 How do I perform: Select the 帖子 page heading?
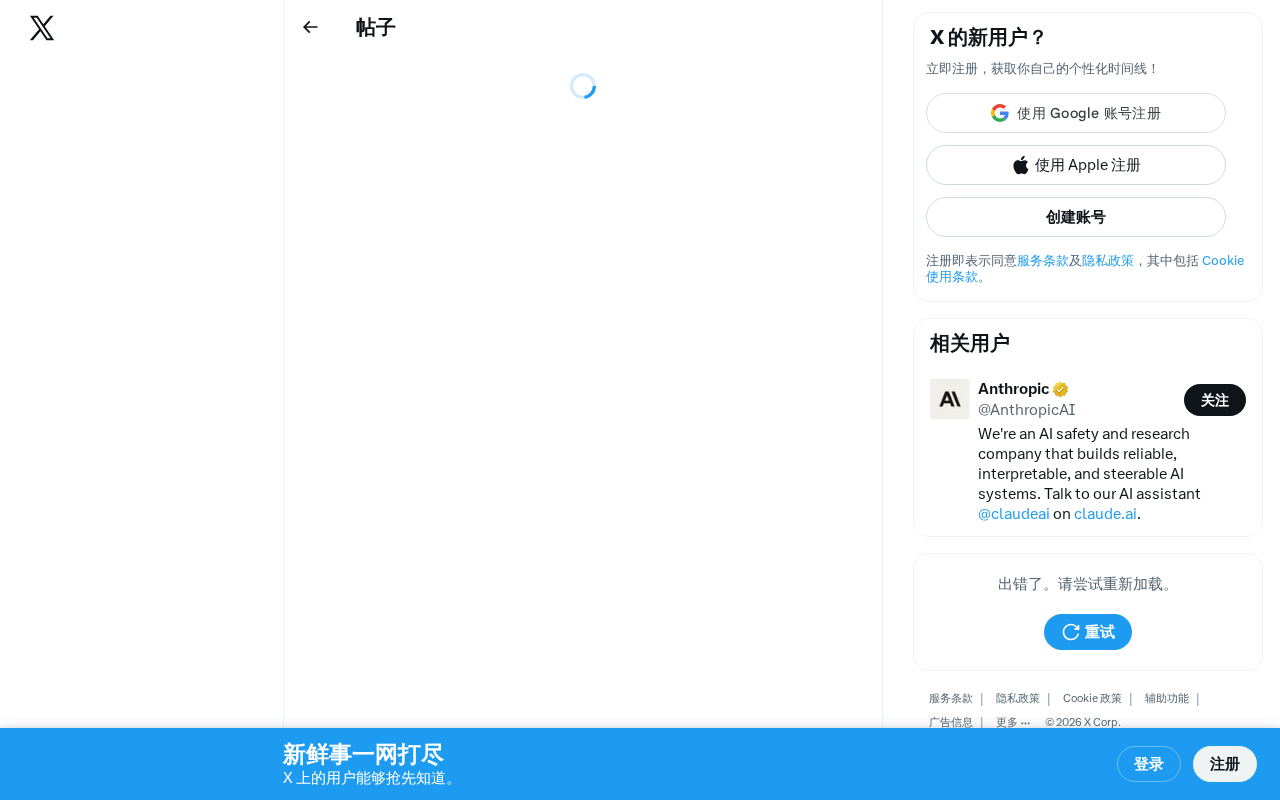click(376, 27)
